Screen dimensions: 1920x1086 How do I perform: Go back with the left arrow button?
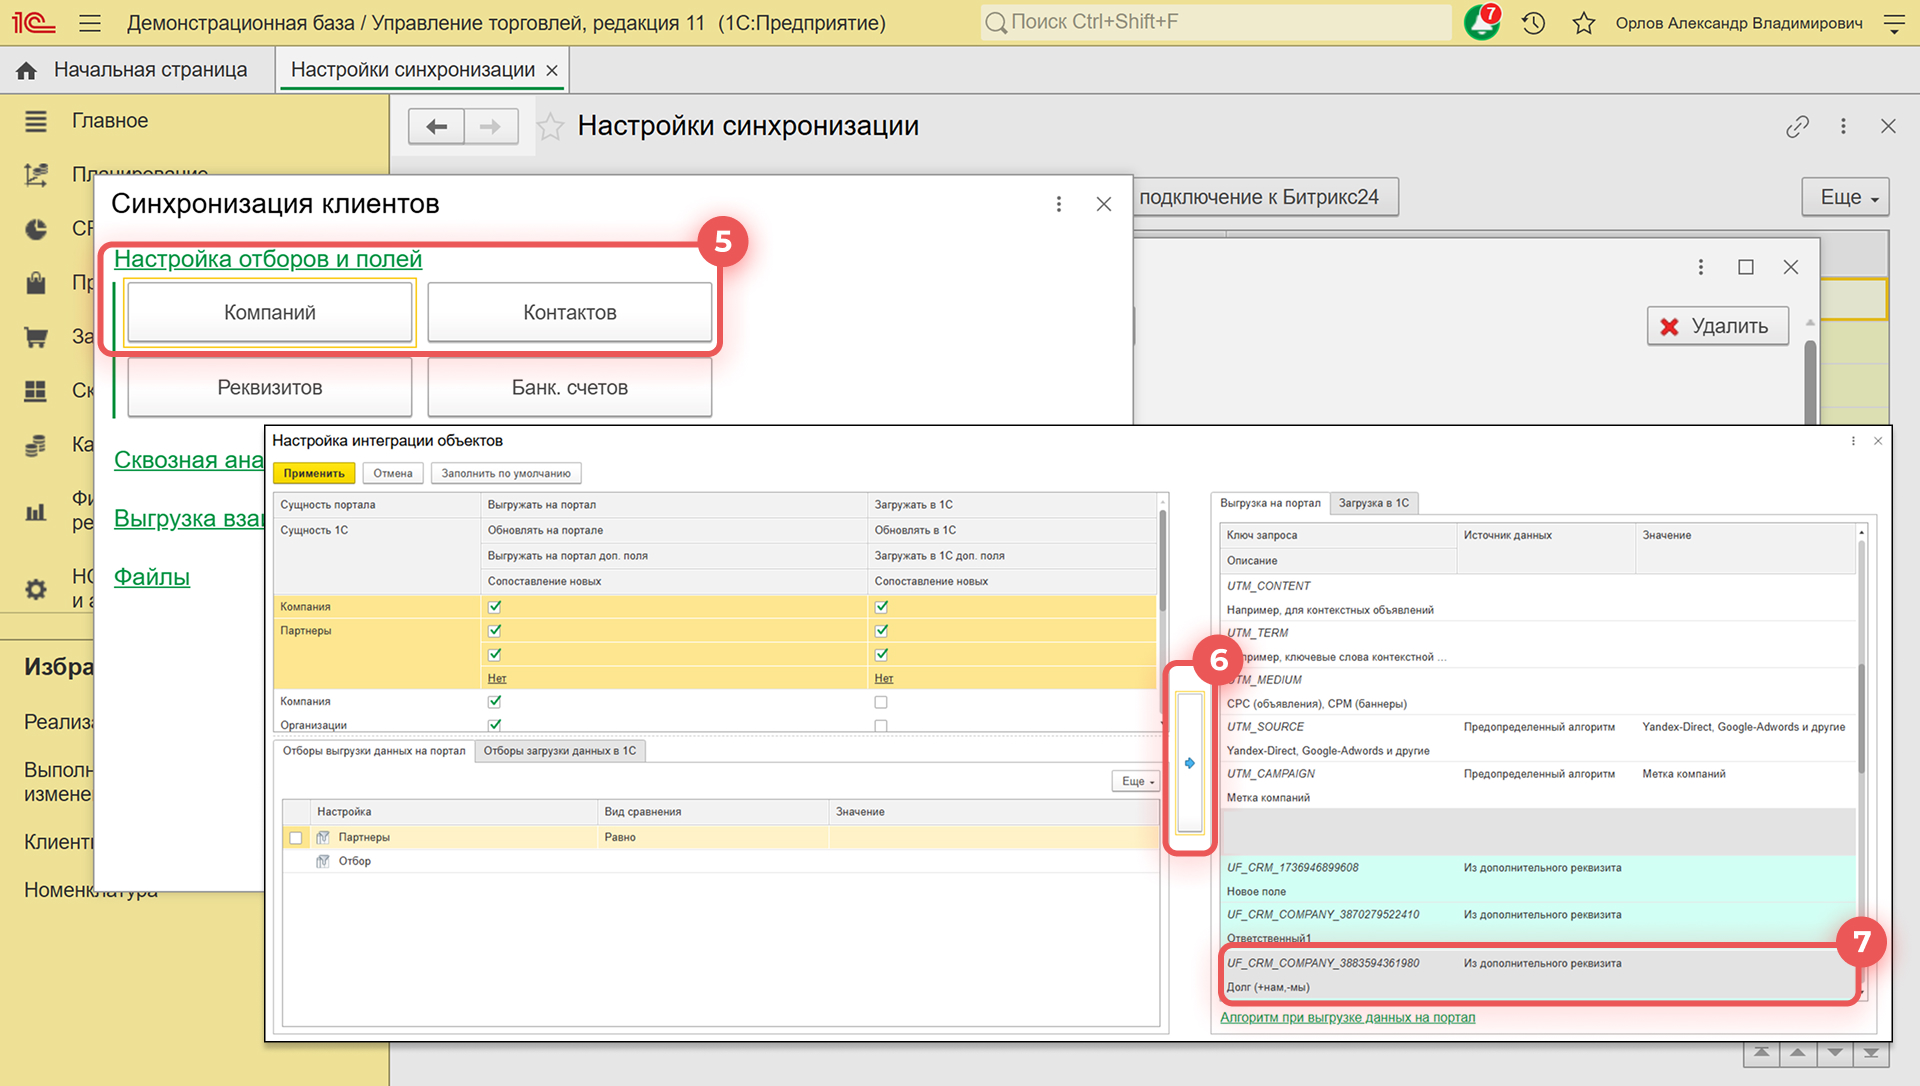point(436,126)
